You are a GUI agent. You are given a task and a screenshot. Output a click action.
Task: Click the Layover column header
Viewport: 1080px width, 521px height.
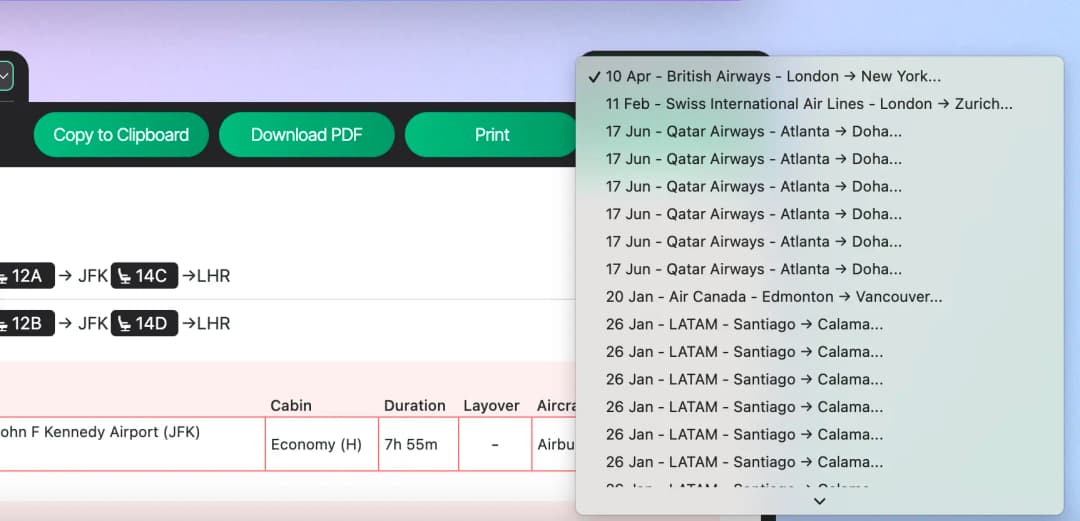tap(491, 406)
